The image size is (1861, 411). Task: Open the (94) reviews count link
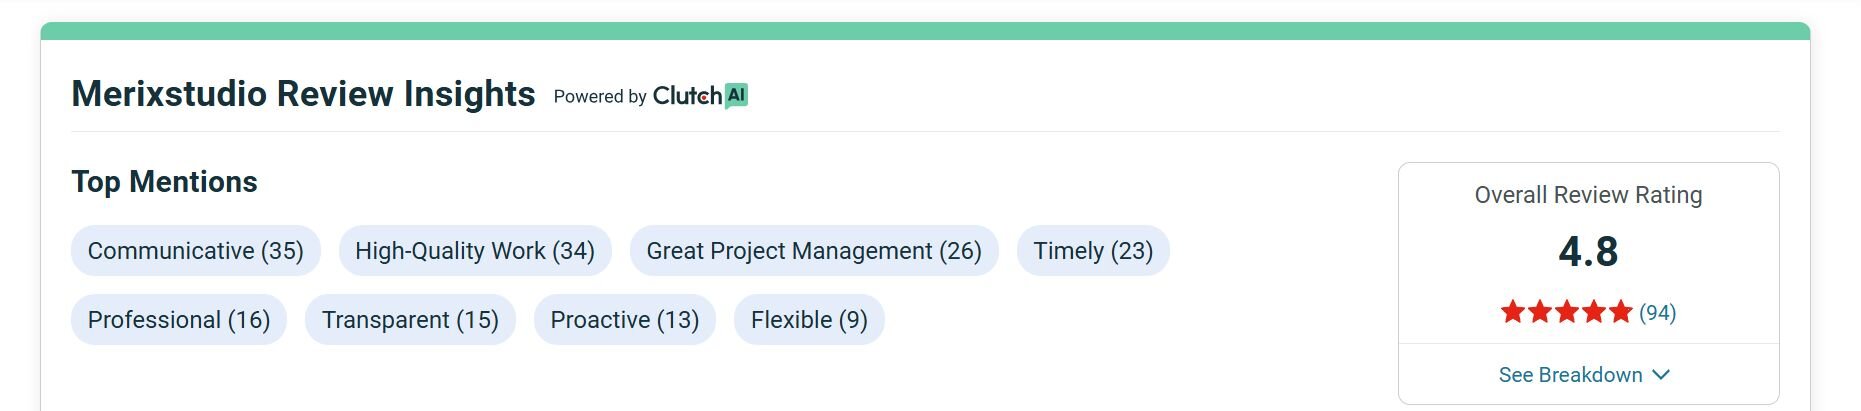(1657, 312)
